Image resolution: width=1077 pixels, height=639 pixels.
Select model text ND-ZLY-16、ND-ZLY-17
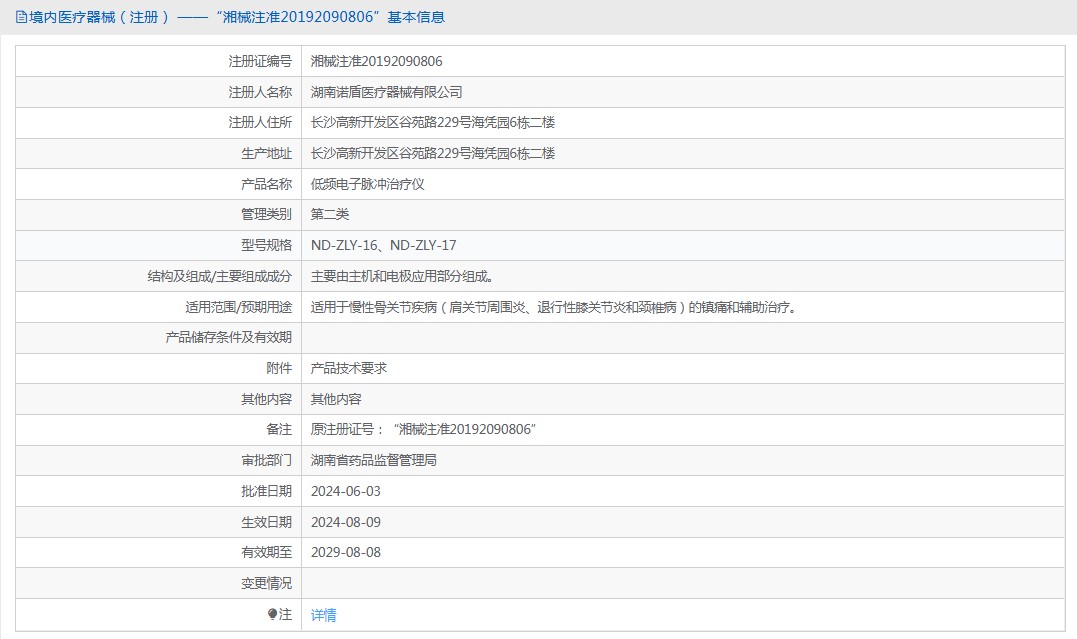point(383,245)
